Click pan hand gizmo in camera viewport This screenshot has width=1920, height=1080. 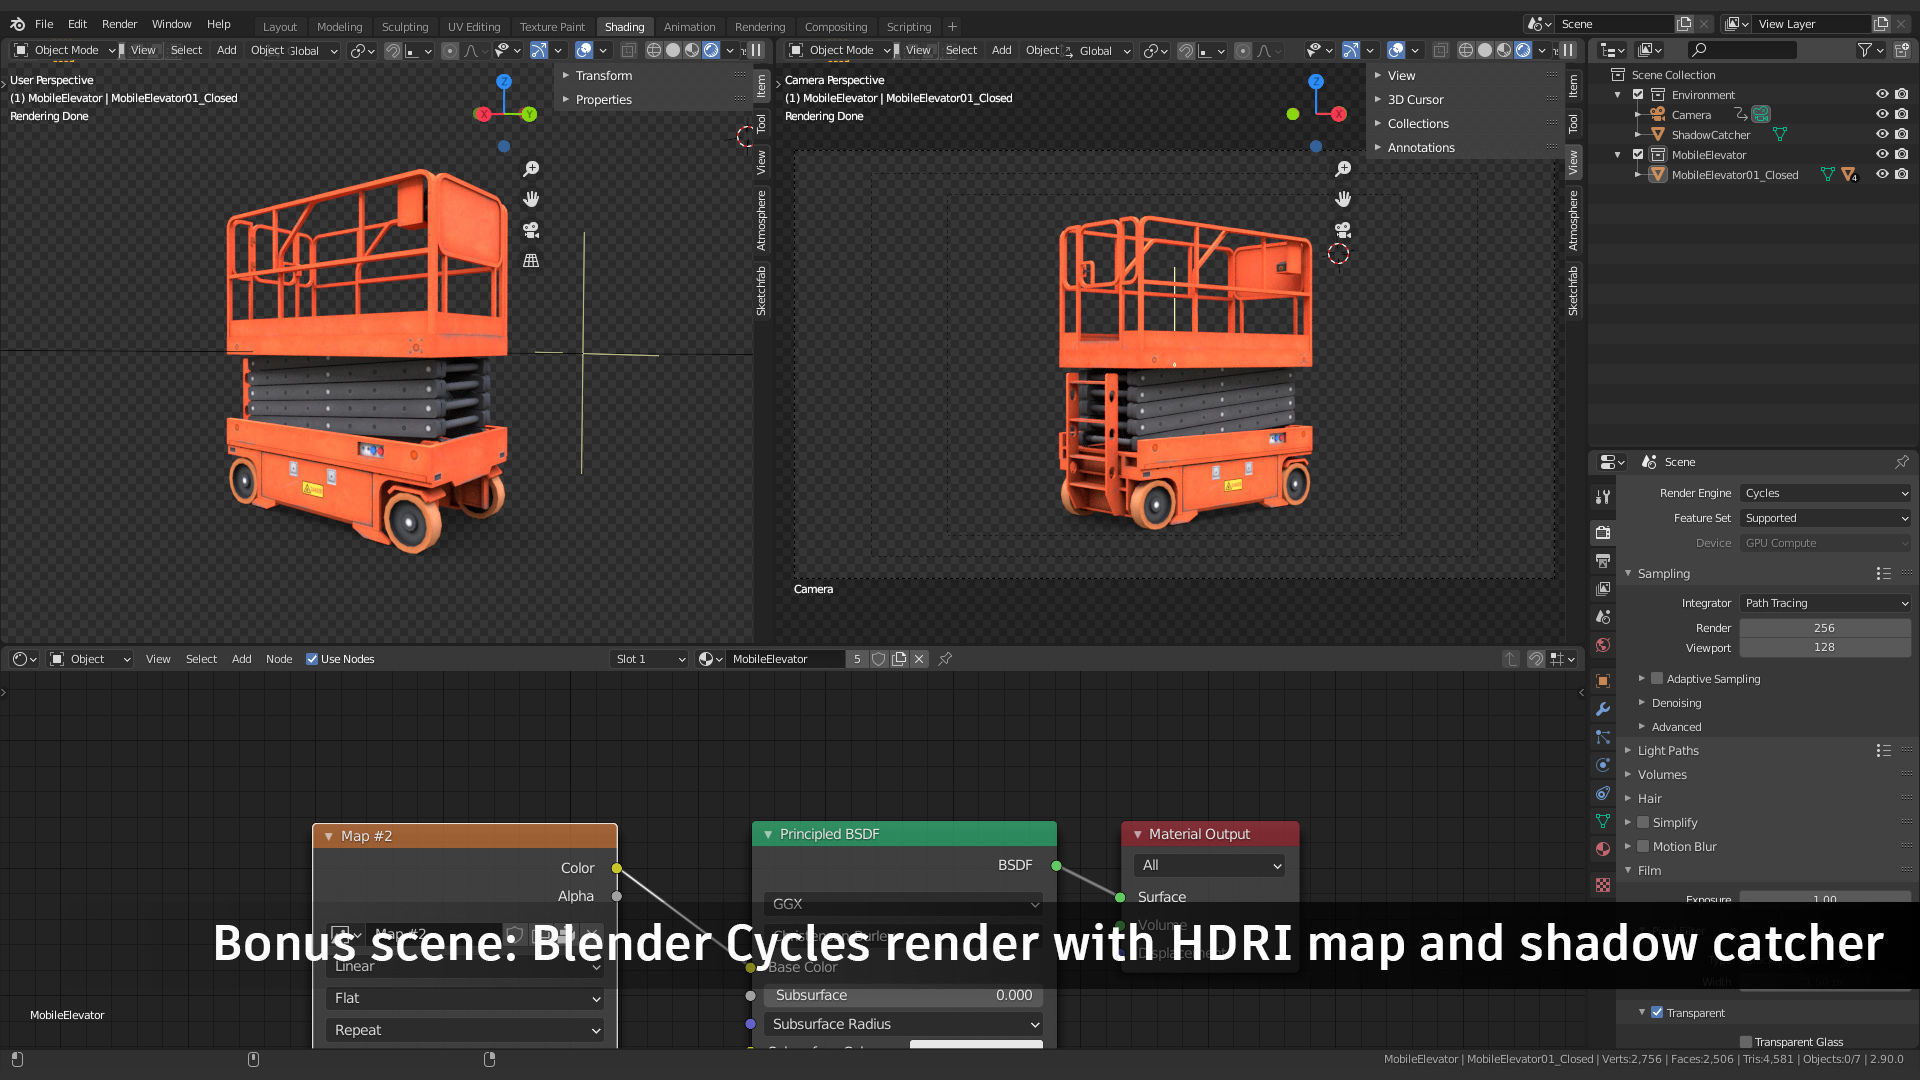[1343, 199]
